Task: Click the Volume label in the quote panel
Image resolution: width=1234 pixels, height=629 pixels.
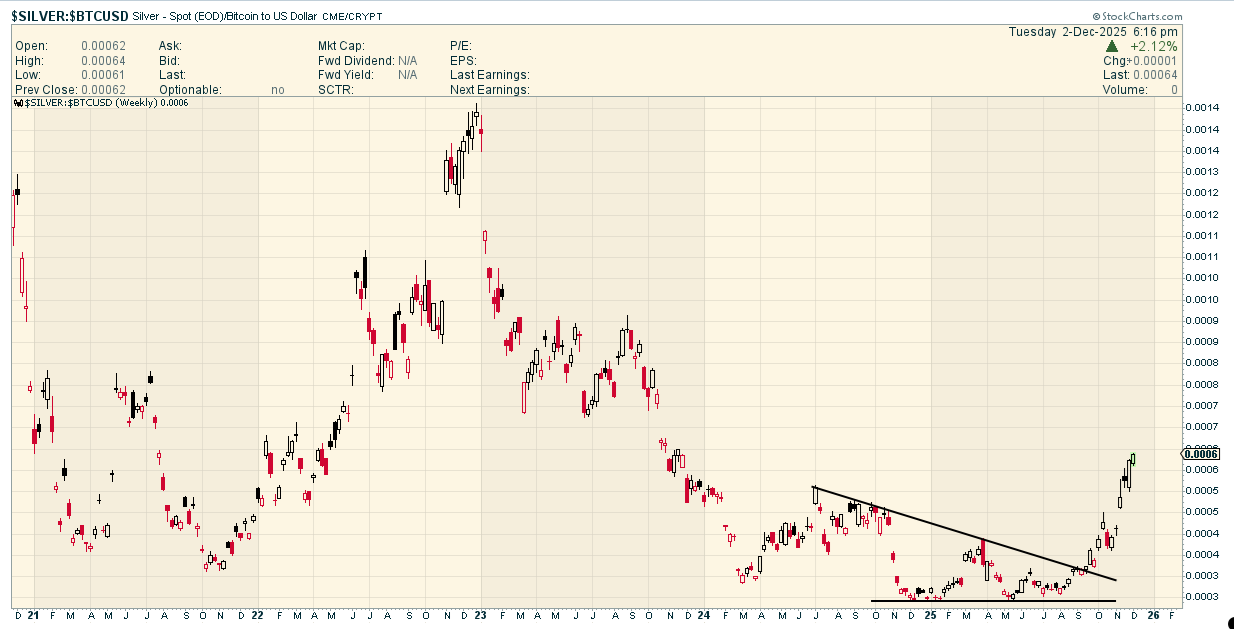Action: (x=1127, y=89)
